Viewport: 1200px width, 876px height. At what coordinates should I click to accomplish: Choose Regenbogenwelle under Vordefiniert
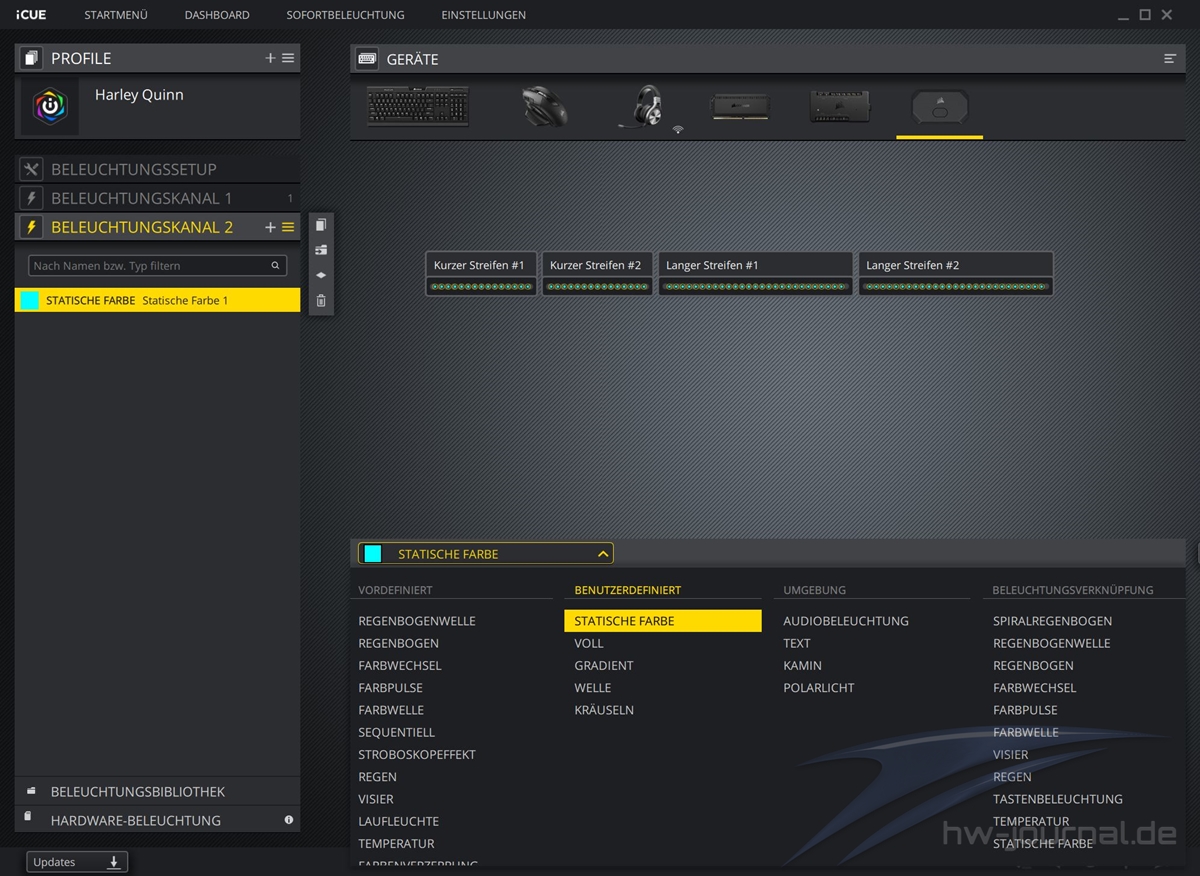417,621
